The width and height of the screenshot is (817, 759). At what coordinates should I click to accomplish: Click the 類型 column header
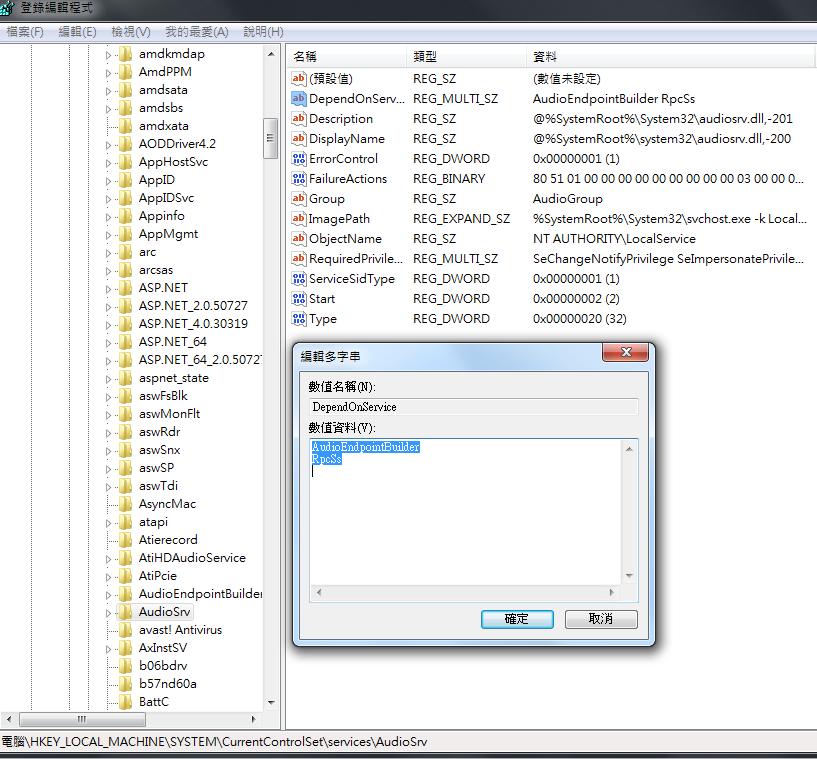pos(466,56)
